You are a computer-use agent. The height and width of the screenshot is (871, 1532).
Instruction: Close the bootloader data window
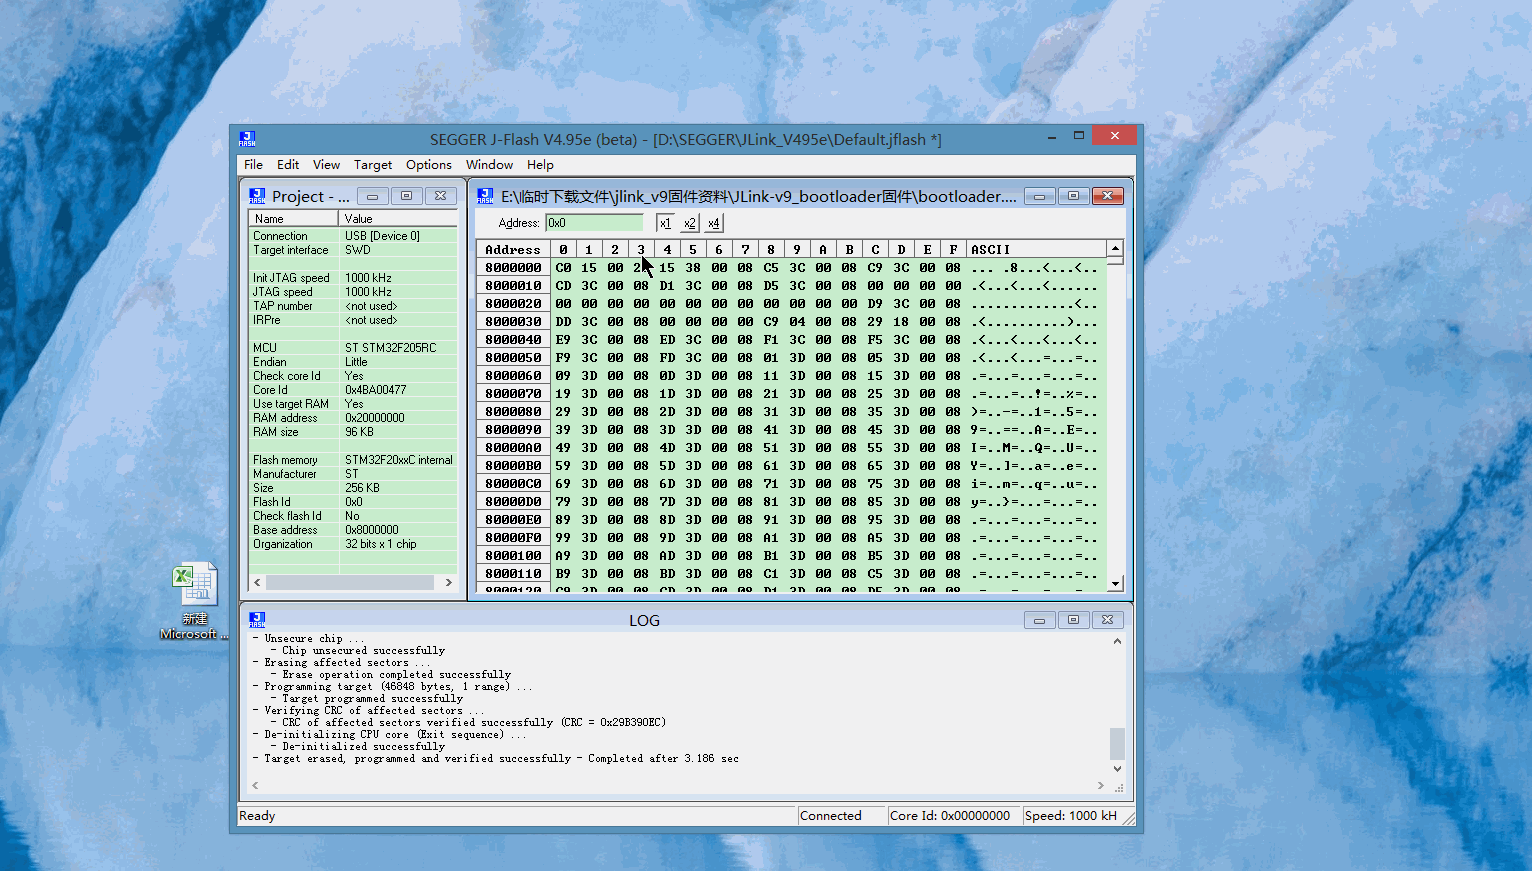click(x=1107, y=196)
